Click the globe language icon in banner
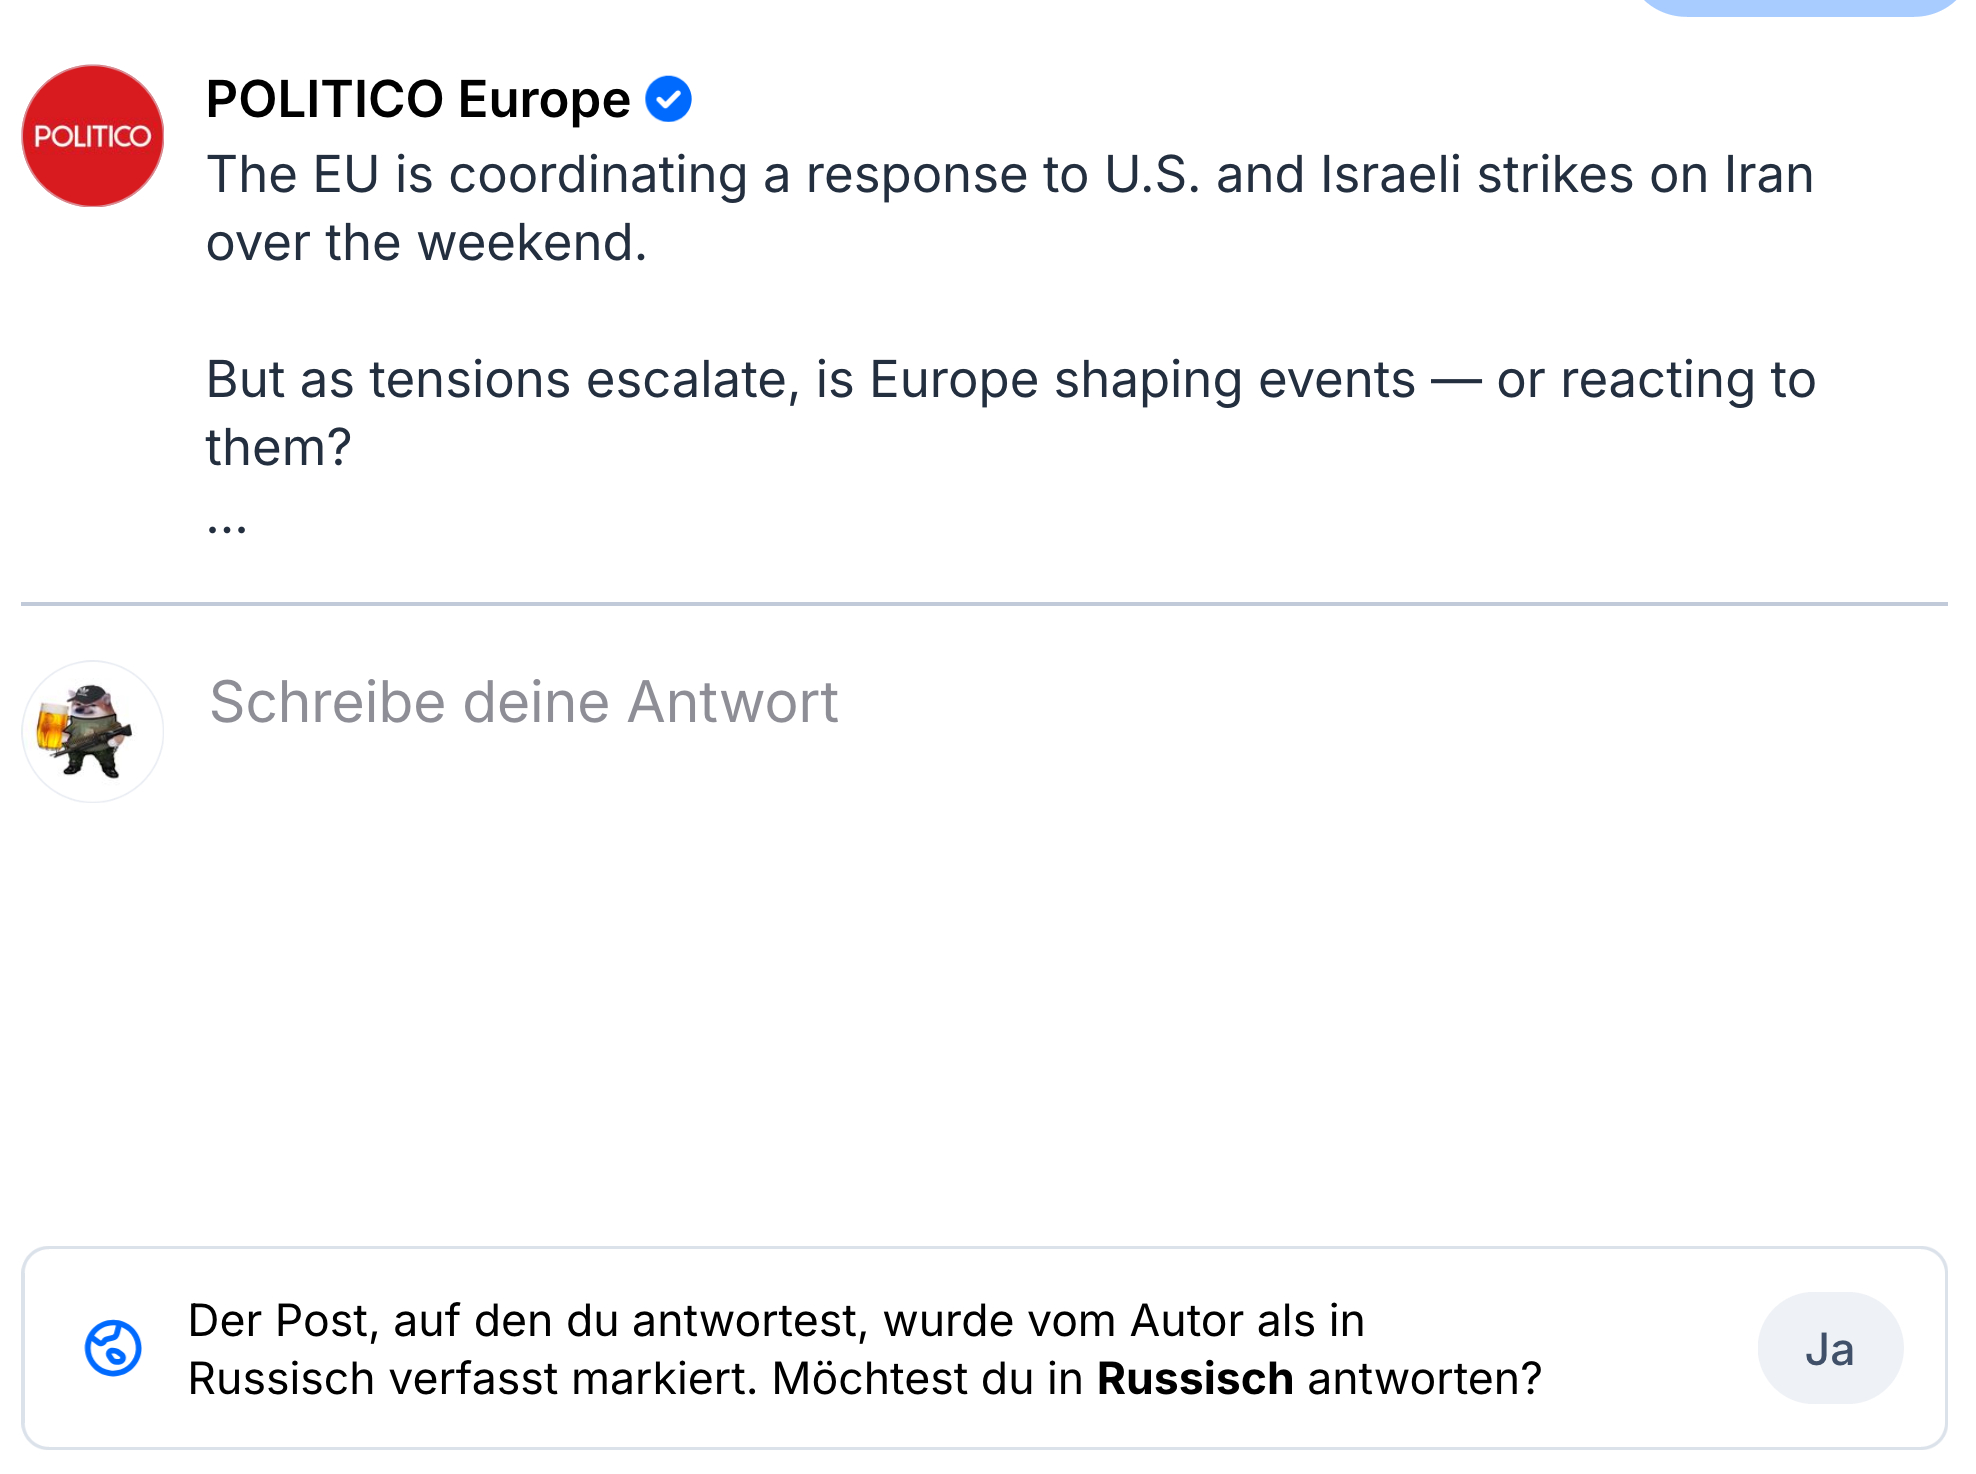 (113, 1348)
